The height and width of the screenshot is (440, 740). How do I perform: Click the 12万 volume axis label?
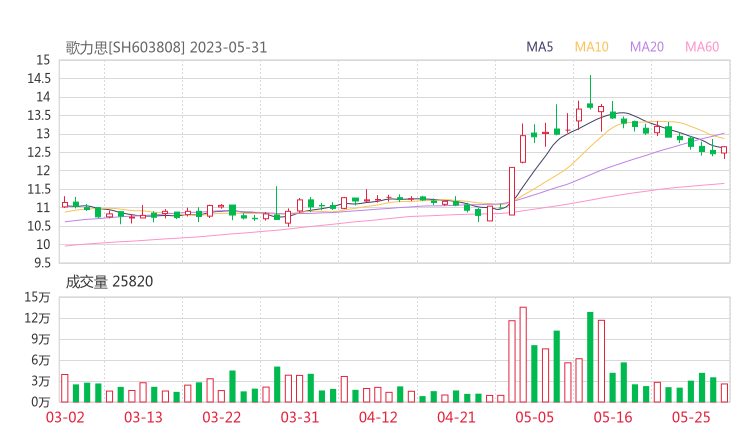[x=37, y=318]
